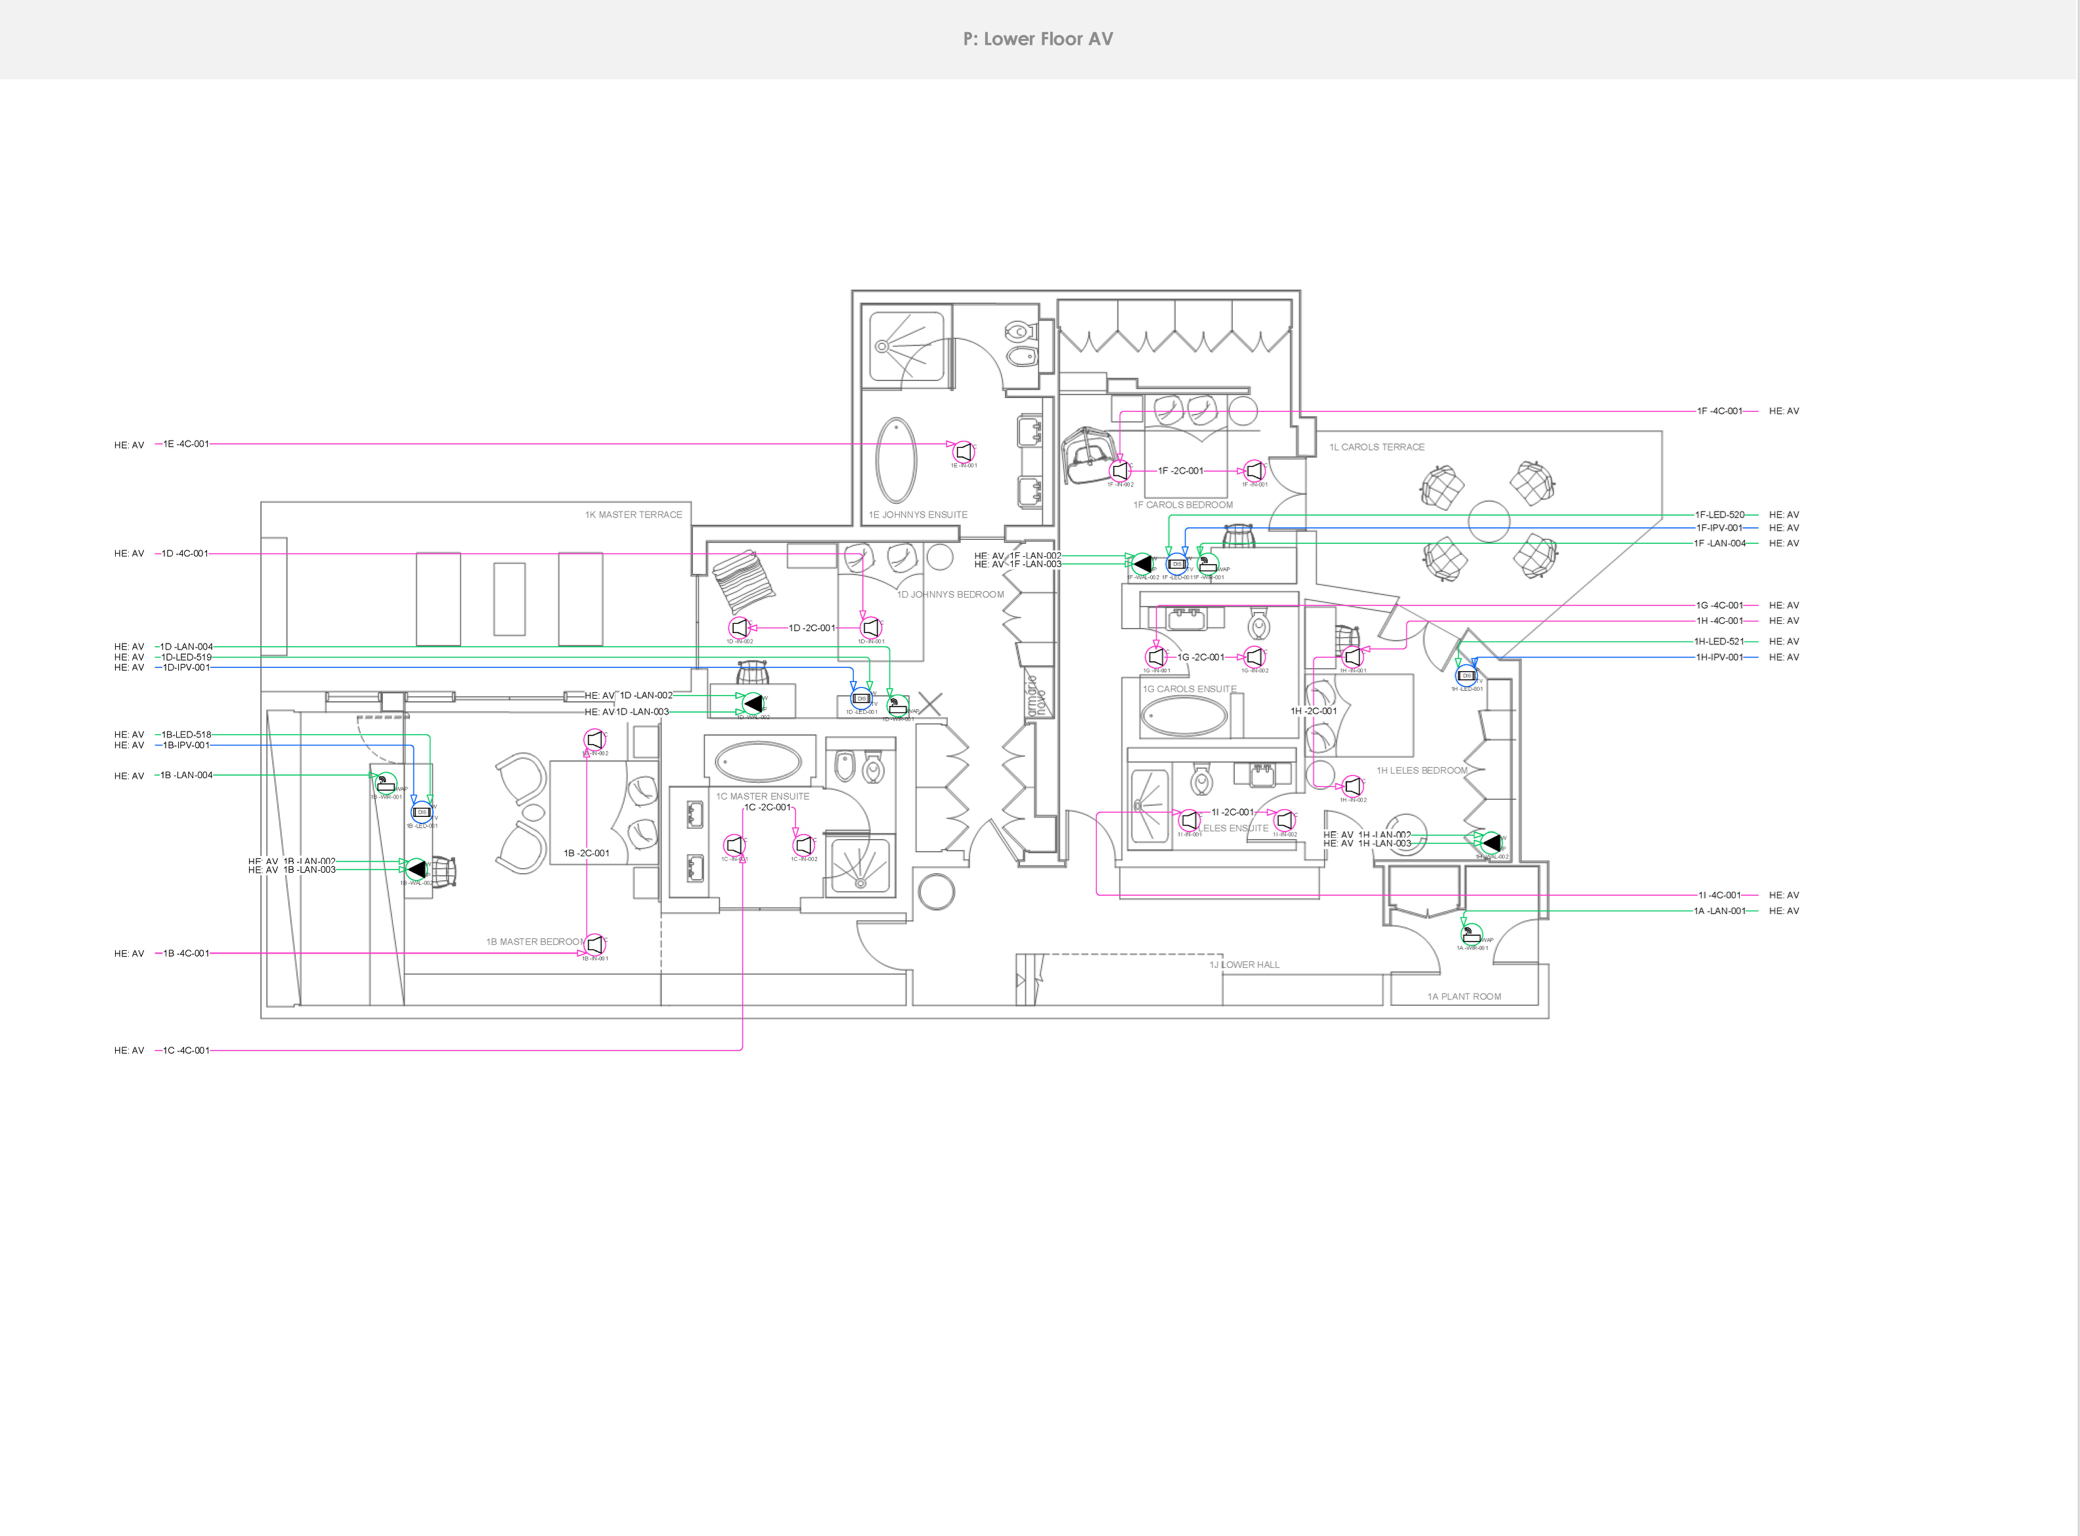The image size is (2080, 1536).
Task: Select WAP icon 1D-WAP-001 in Johnnys Bedroom
Action: pyautogui.click(x=898, y=706)
